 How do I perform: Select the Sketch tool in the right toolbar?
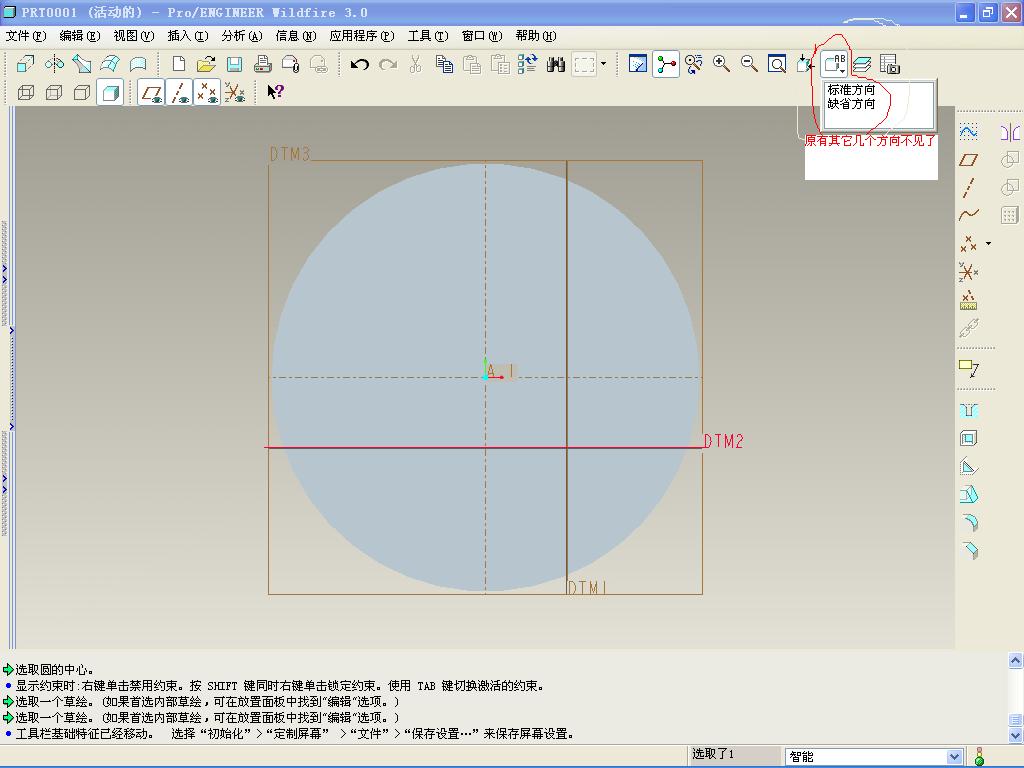point(968,132)
